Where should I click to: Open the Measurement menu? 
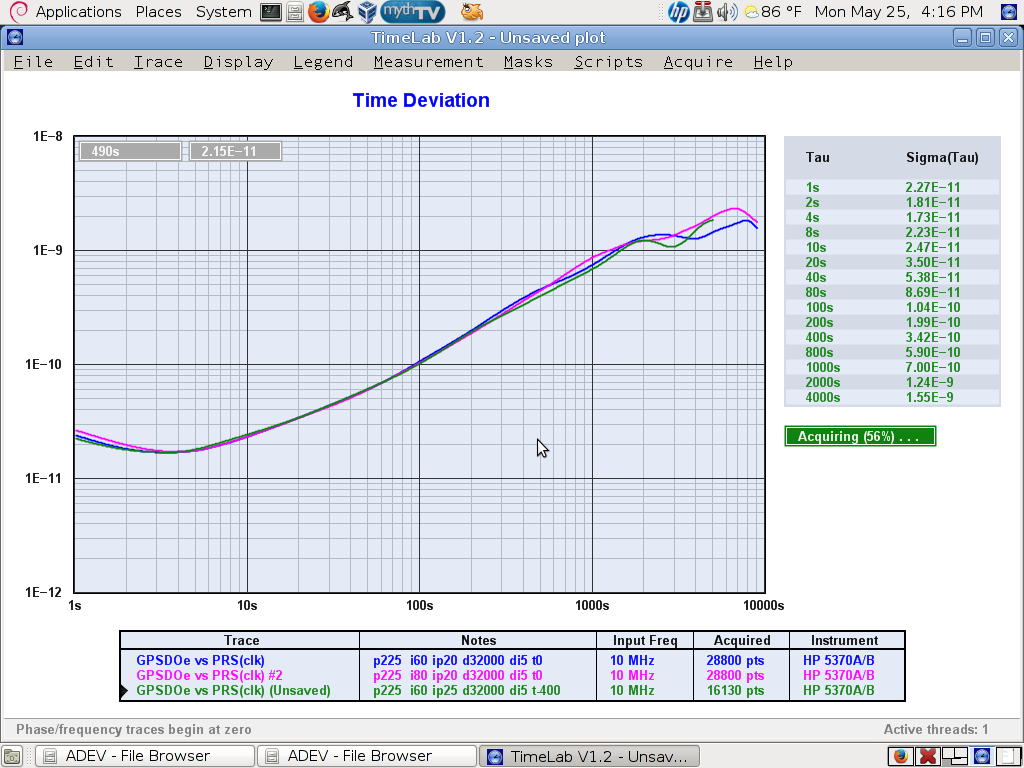coord(428,62)
